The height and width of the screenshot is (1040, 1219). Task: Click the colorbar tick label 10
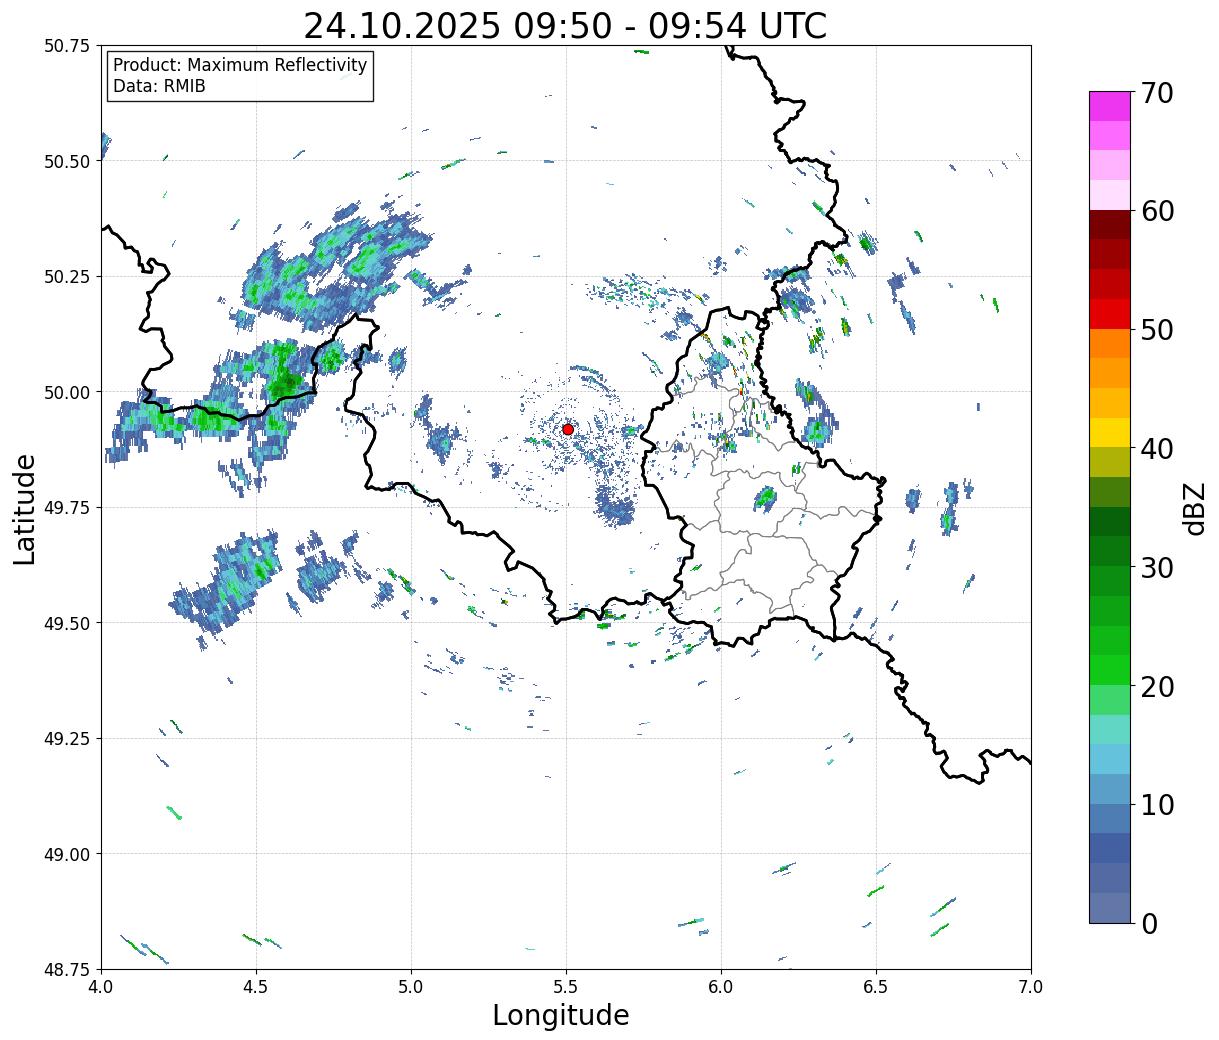pos(1157,804)
